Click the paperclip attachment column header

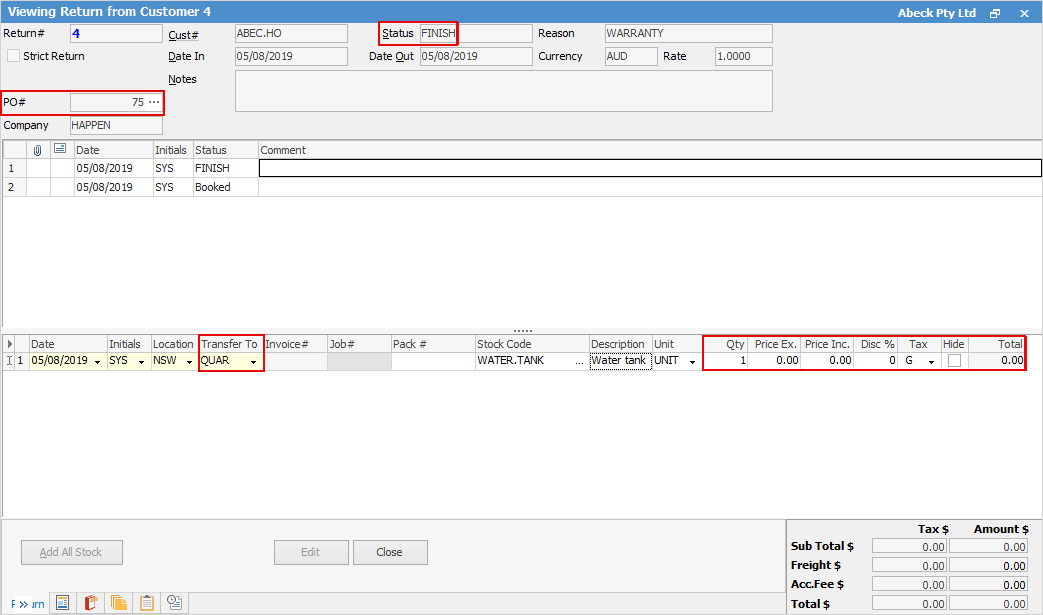[x=38, y=150]
